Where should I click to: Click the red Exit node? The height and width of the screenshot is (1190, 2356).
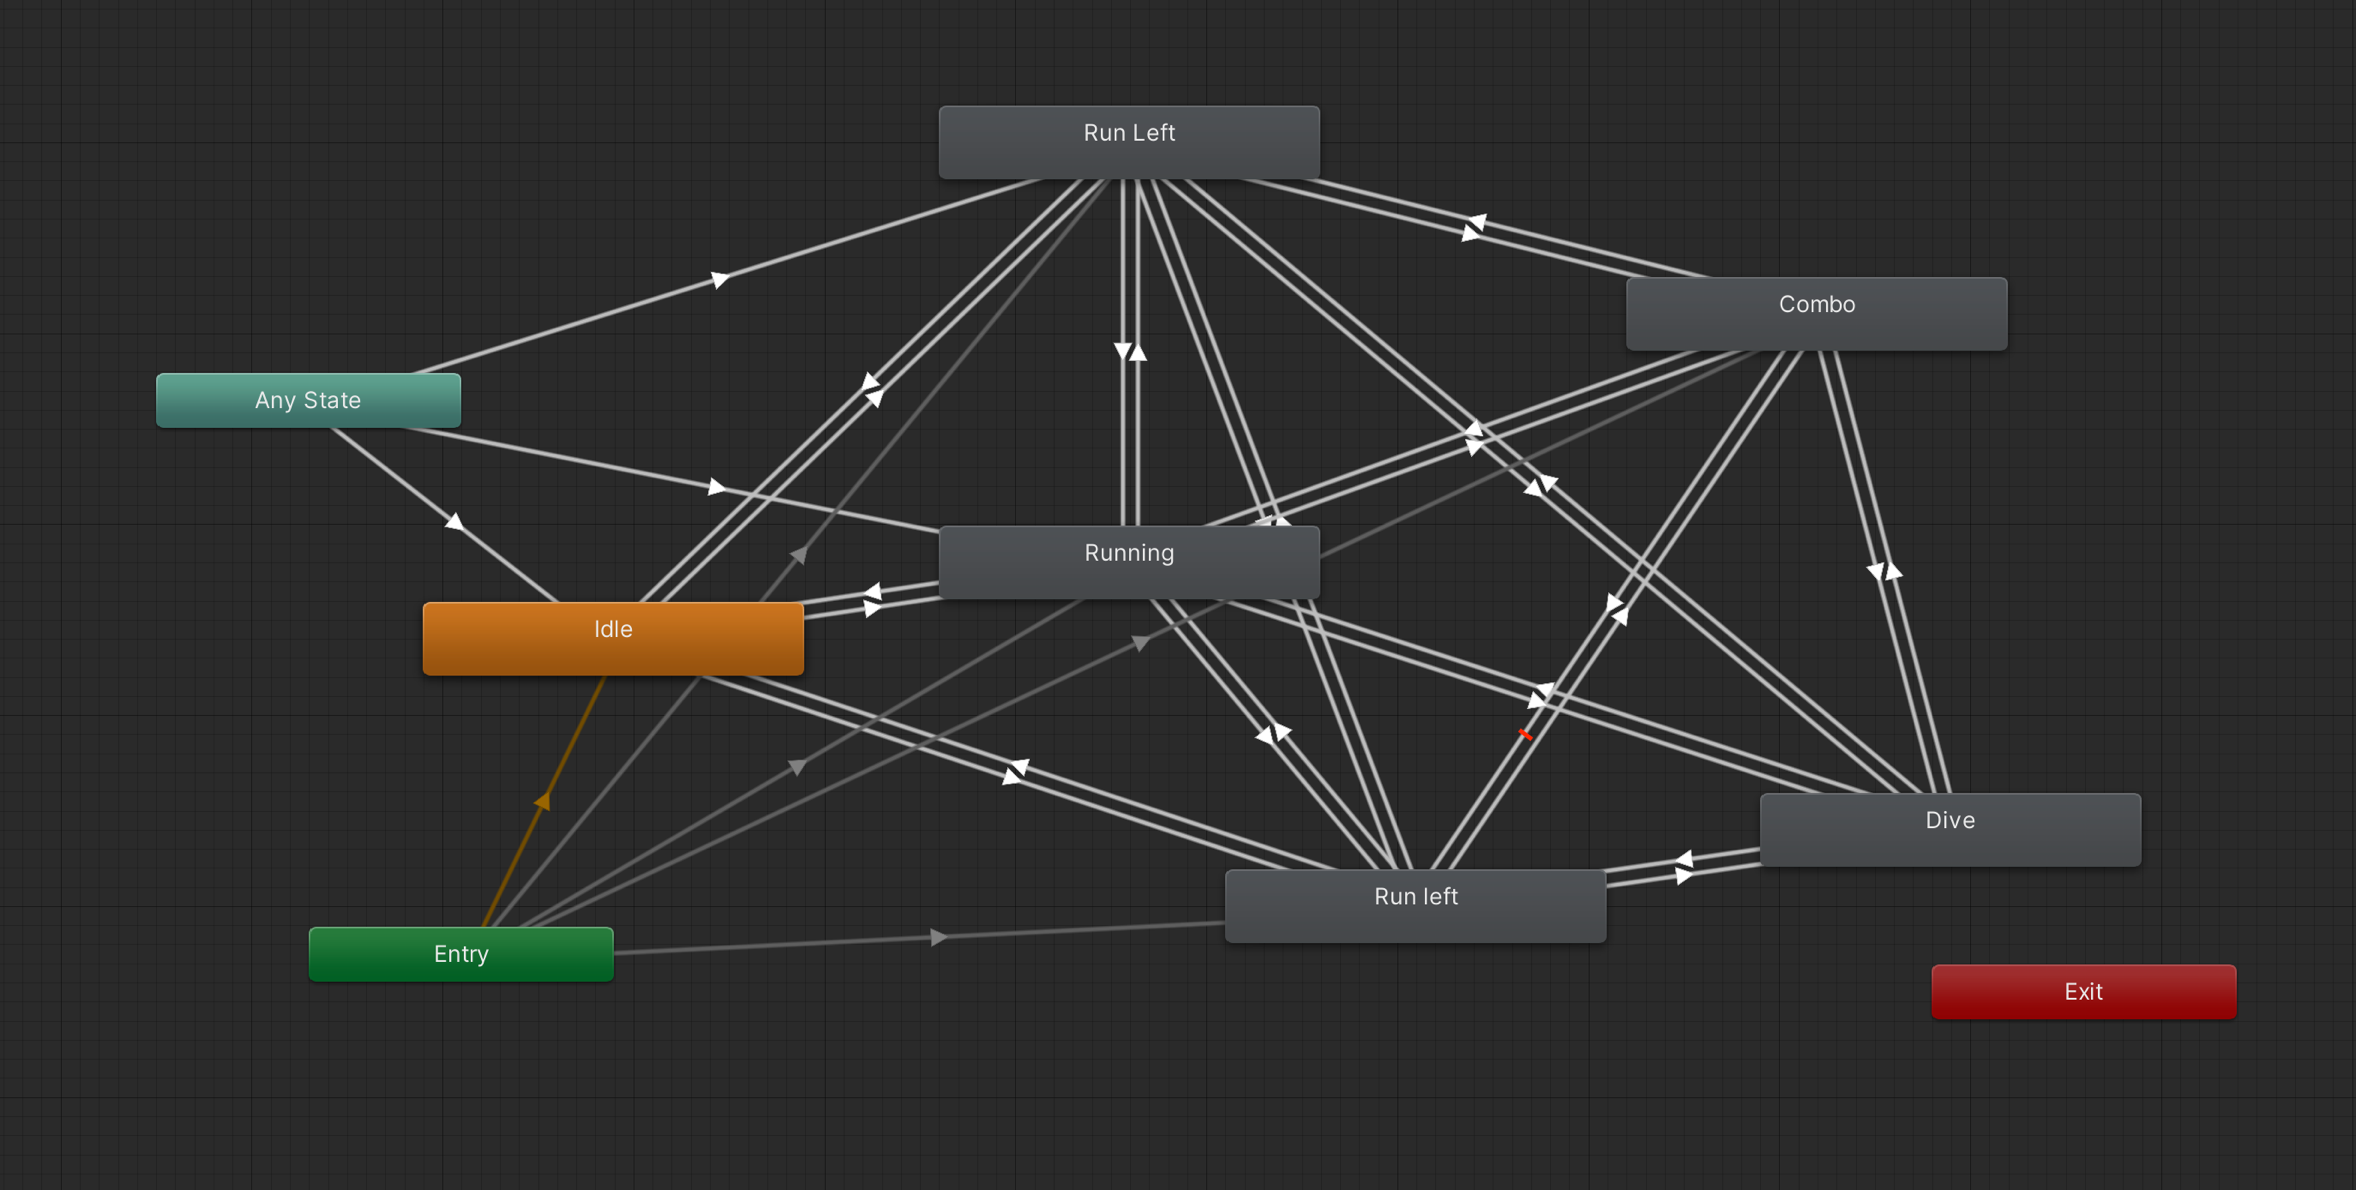pyautogui.click(x=2083, y=991)
